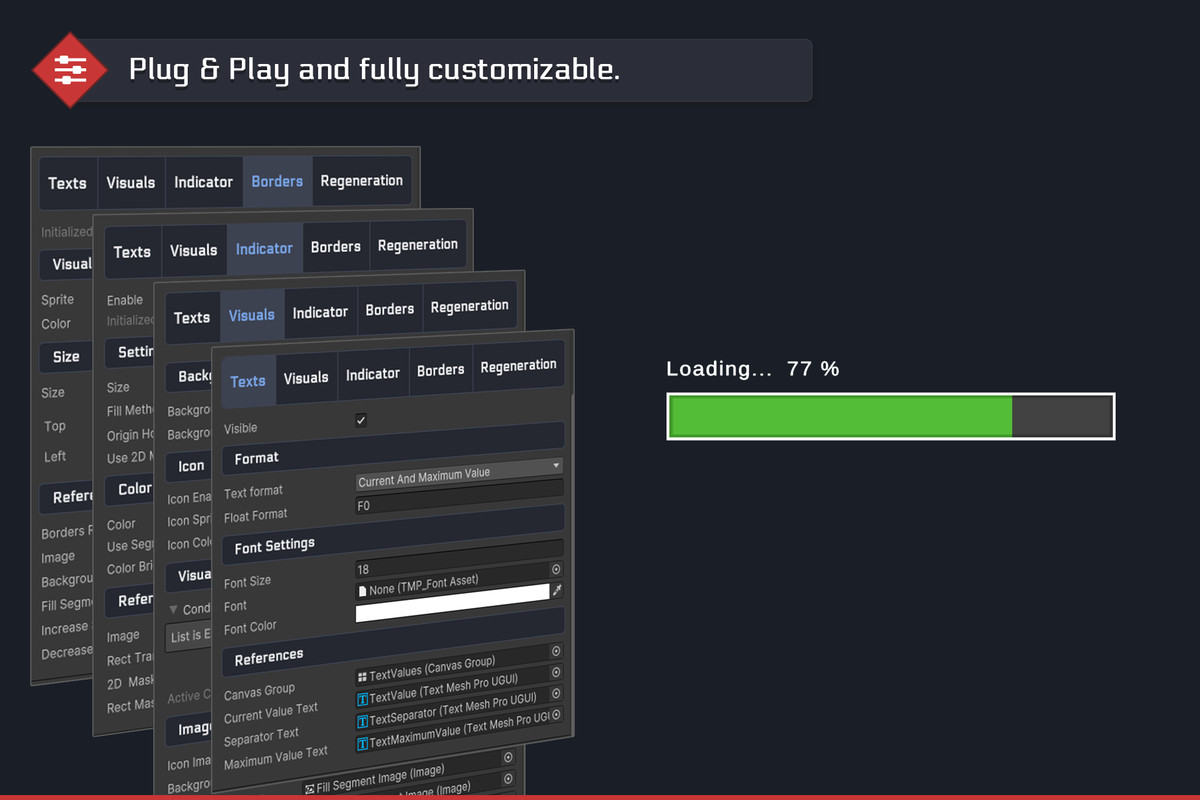
Task: Select the highlighted Borders tab in the rearmost panel
Action: click(x=277, y=181)
